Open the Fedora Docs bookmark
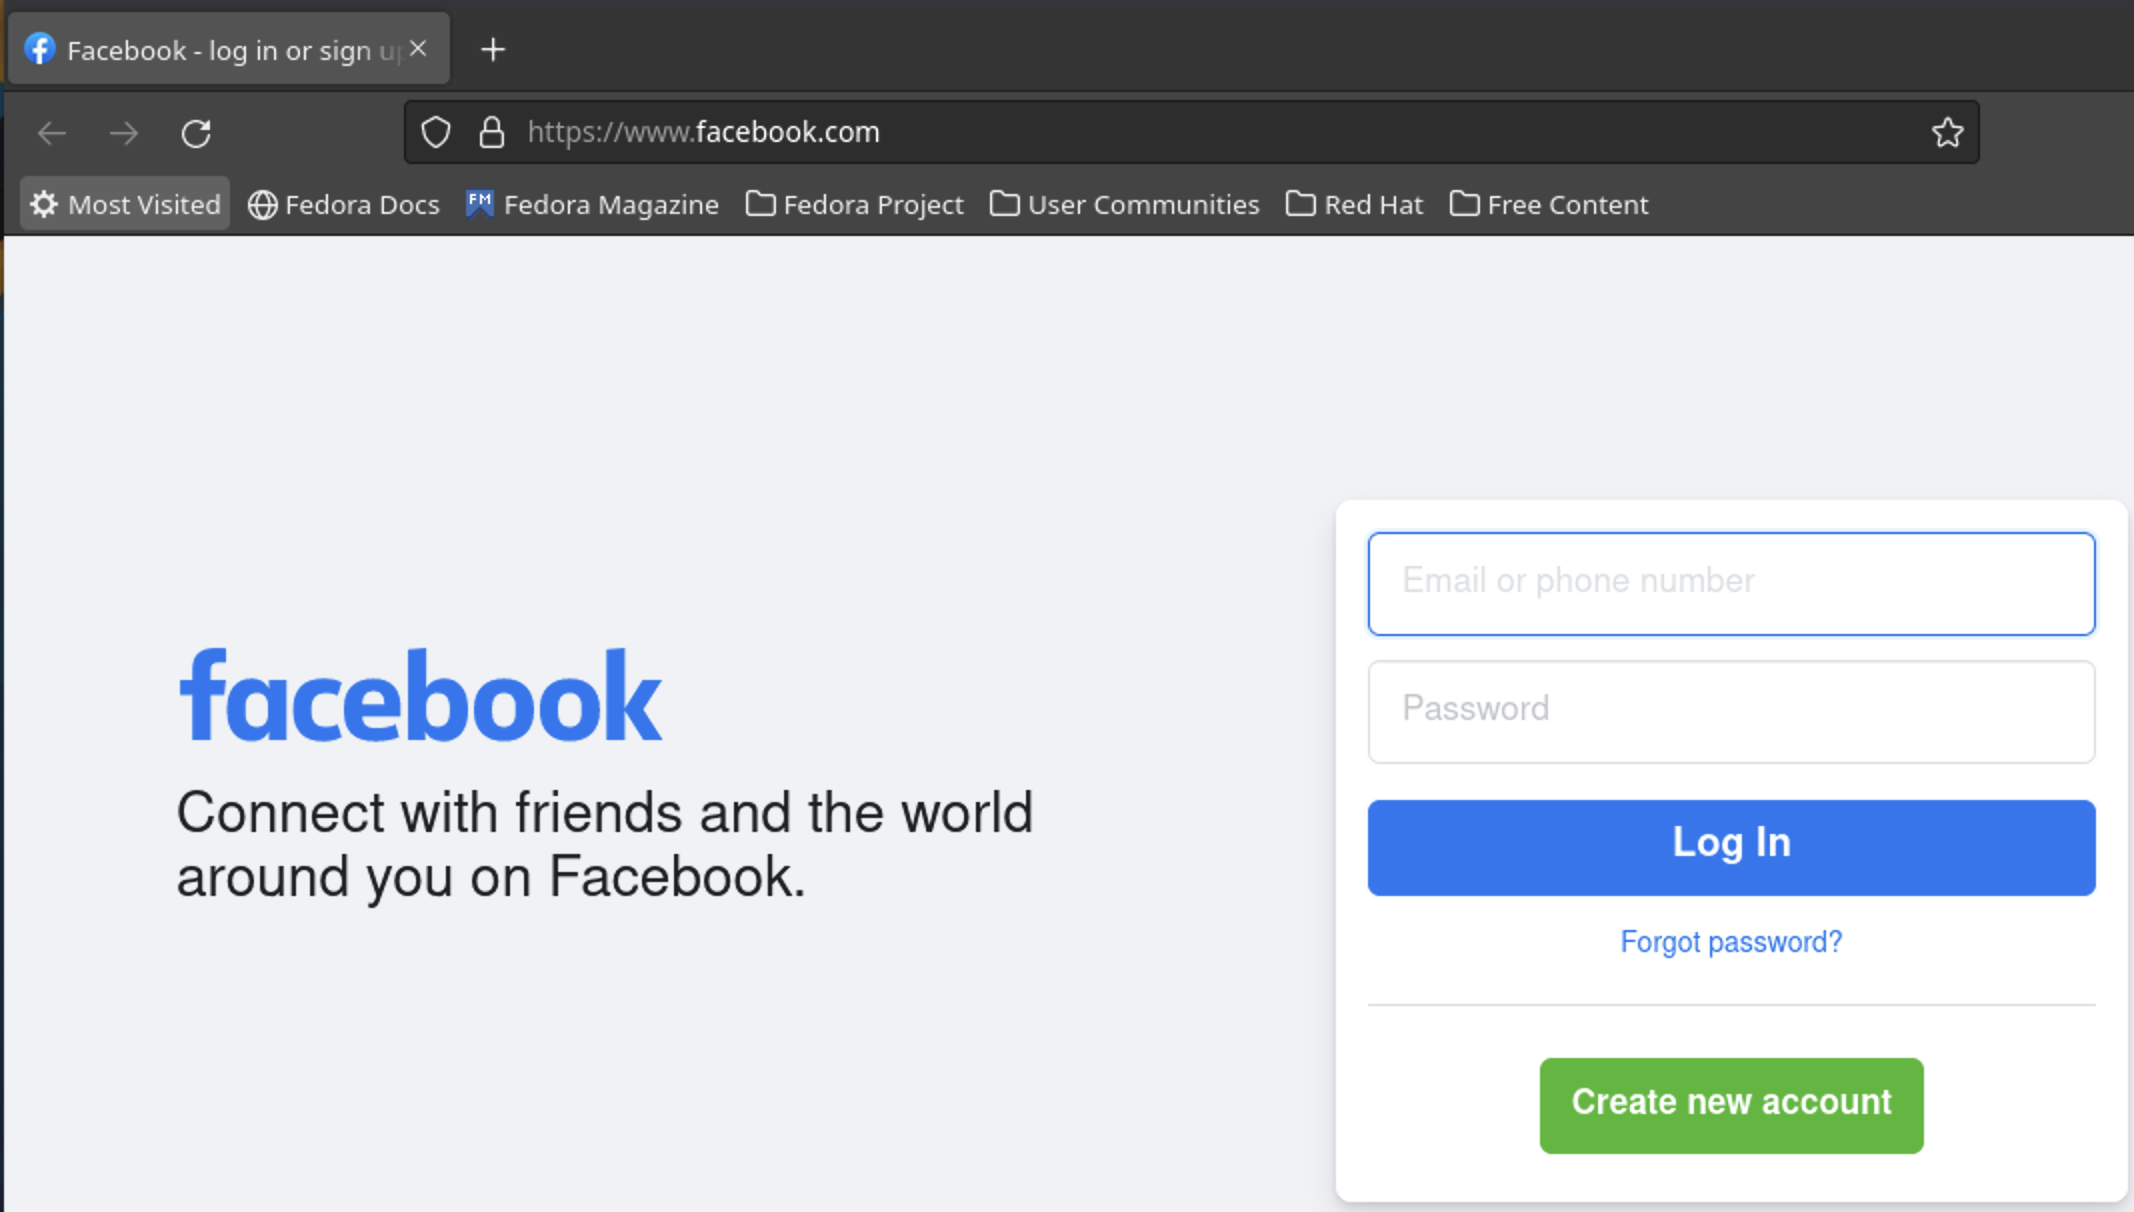The width and height of the screenshot is (2134, 1212). click(344, 204)
